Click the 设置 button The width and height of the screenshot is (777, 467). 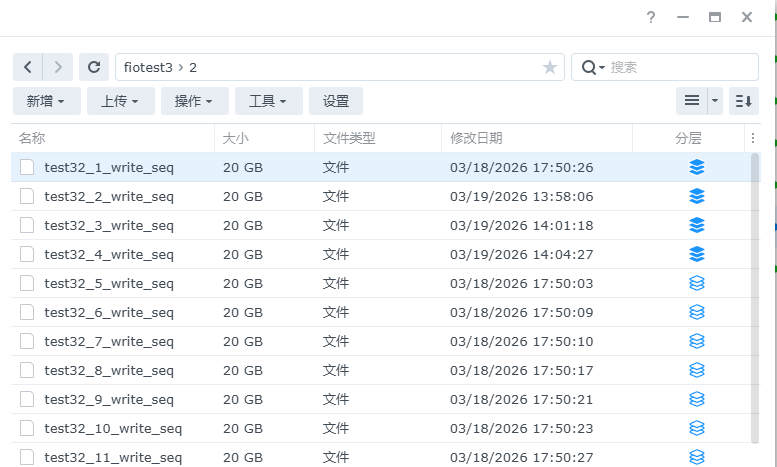336,101
